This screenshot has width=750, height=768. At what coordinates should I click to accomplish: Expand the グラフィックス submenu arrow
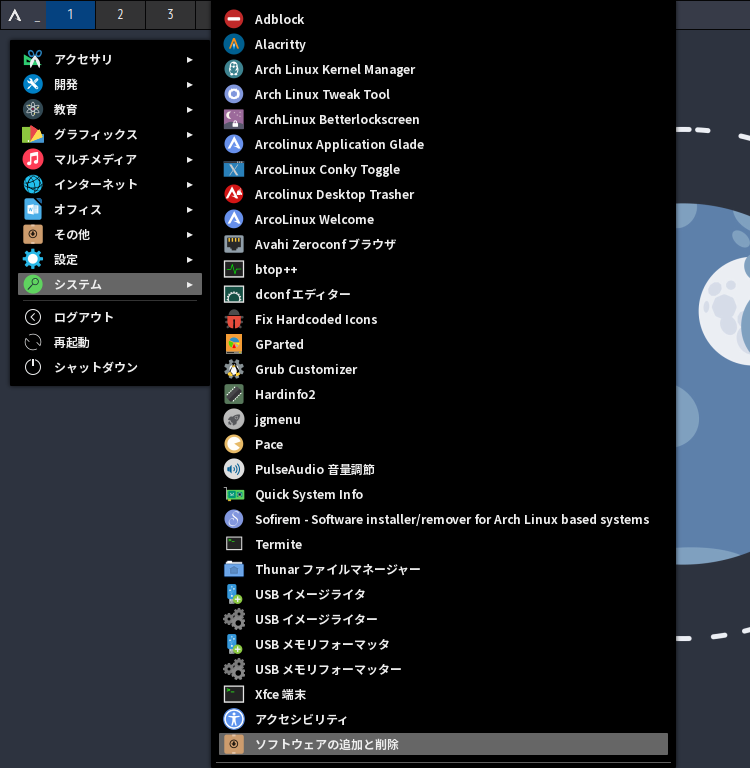point(190,134)
